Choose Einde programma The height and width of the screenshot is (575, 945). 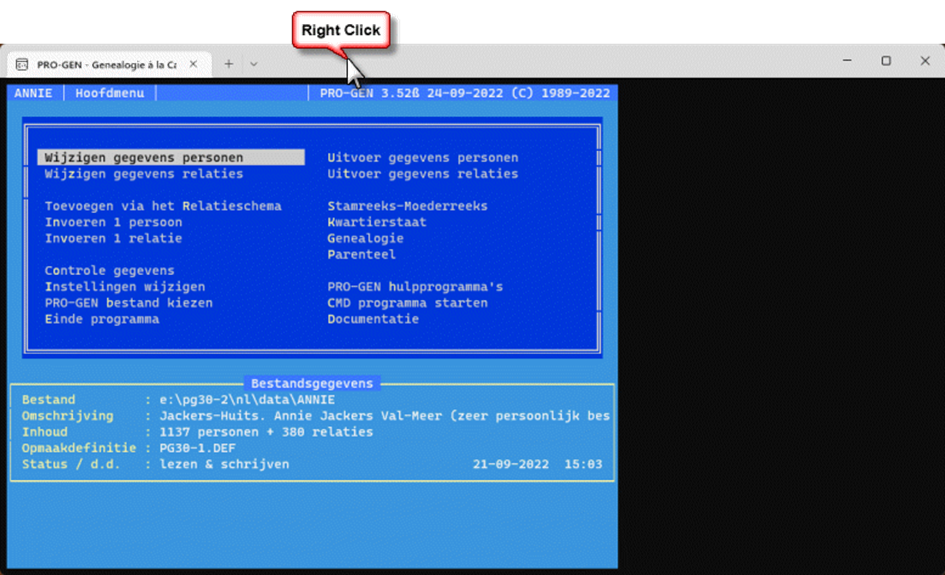[102, 319]
